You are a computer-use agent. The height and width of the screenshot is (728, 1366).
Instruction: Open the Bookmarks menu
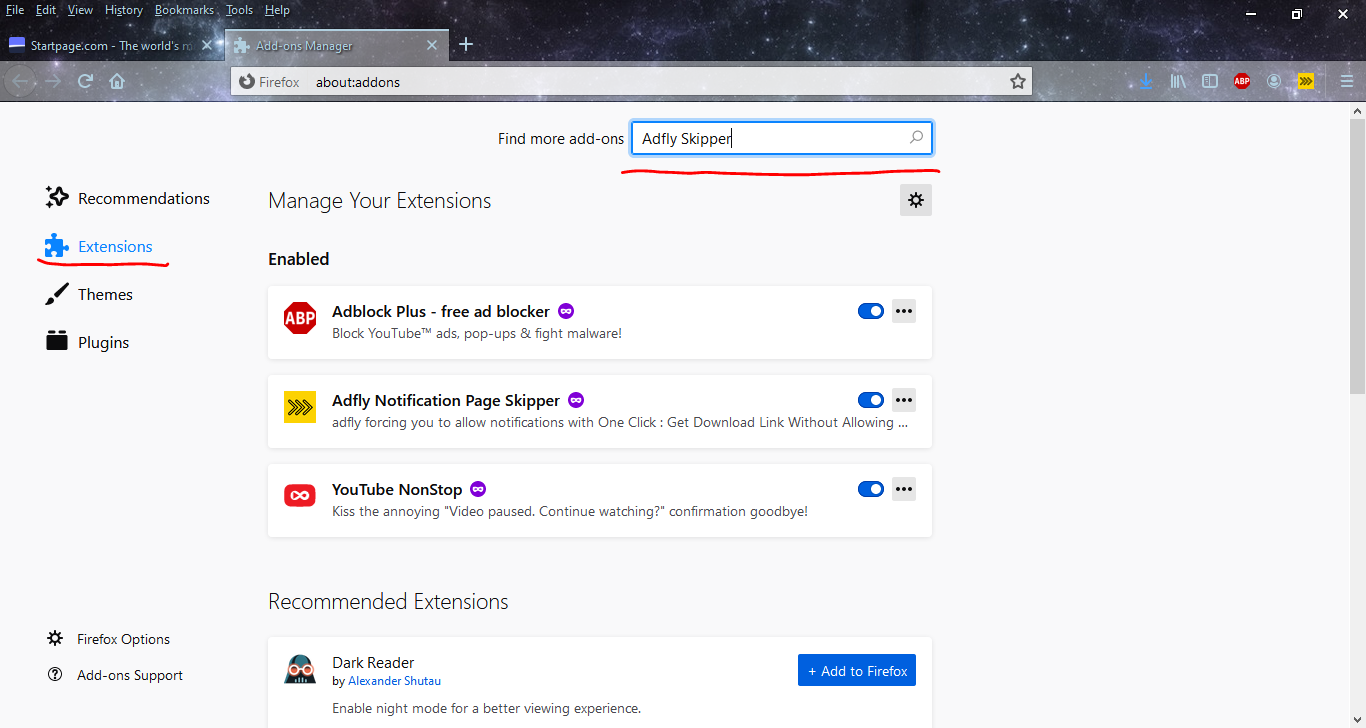[184, 10]
